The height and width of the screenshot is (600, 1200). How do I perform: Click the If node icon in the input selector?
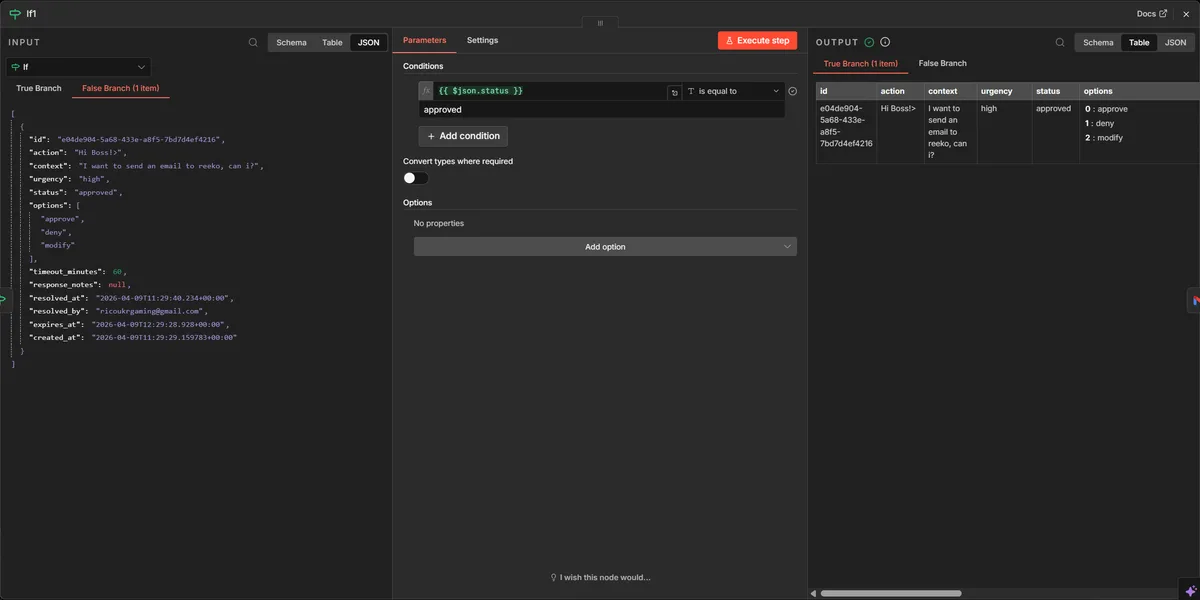[16, 67]
